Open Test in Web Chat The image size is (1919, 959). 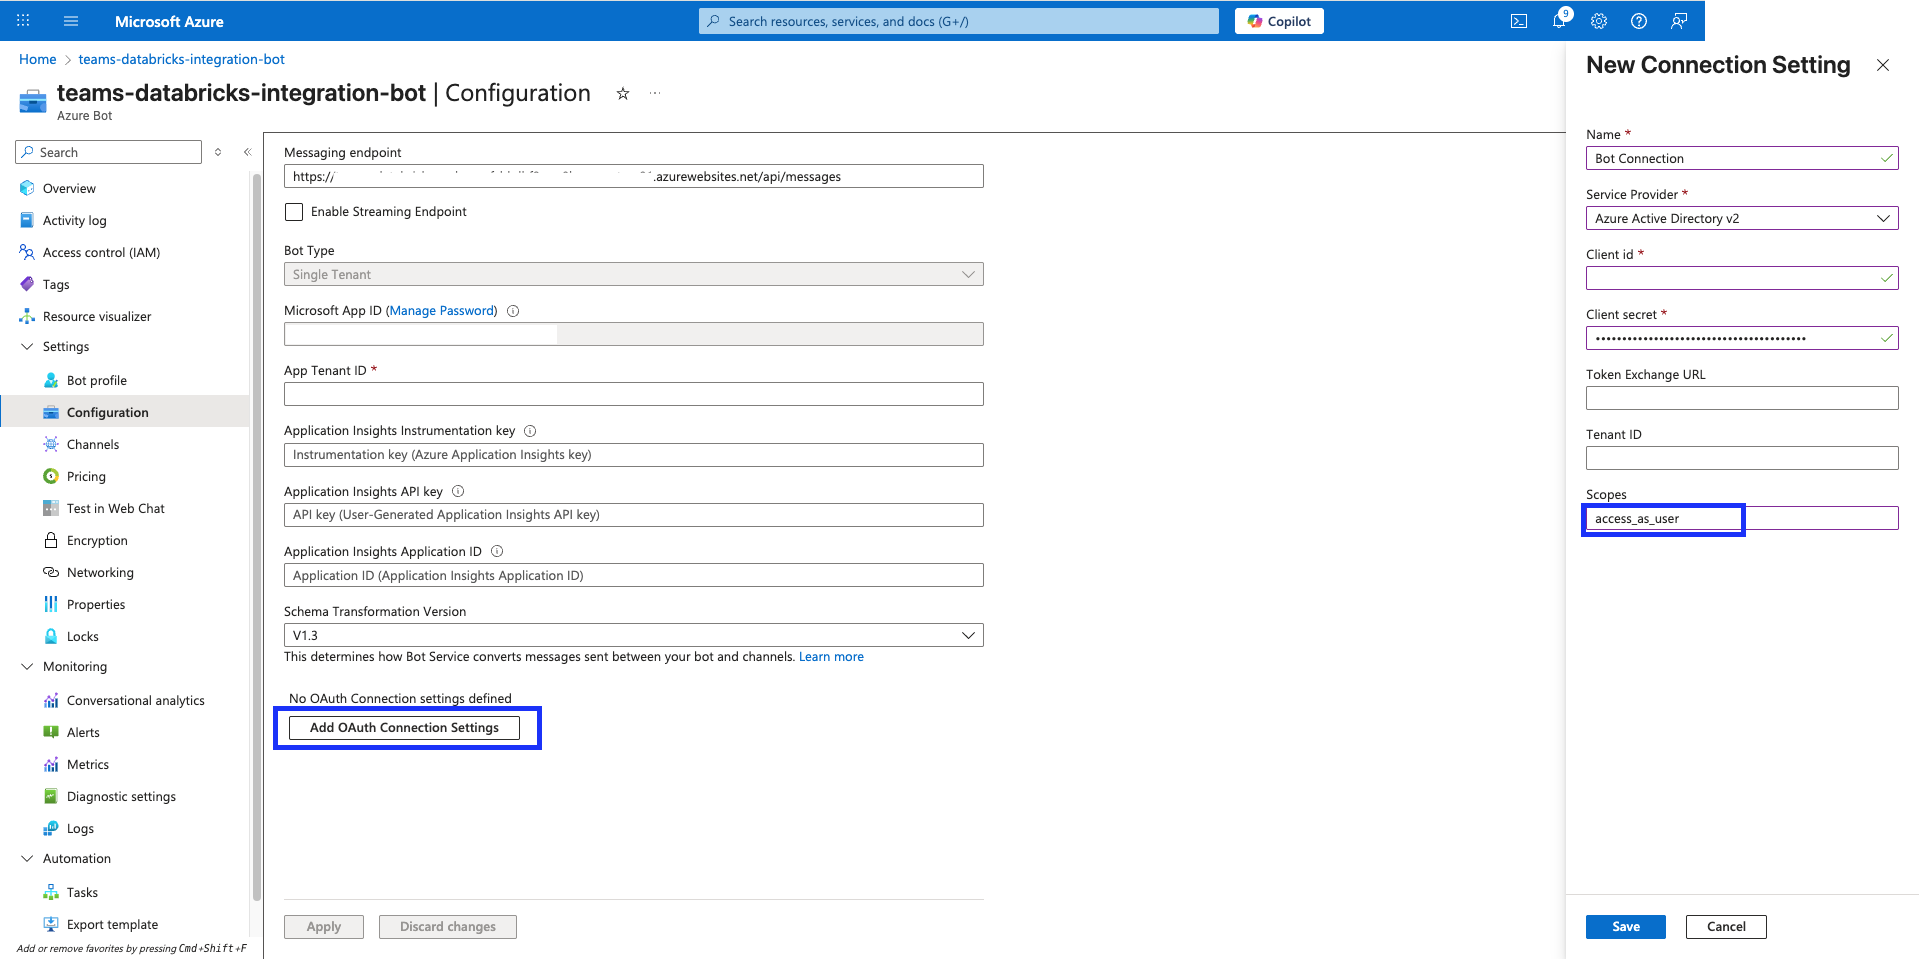click(x=115, y=508)
